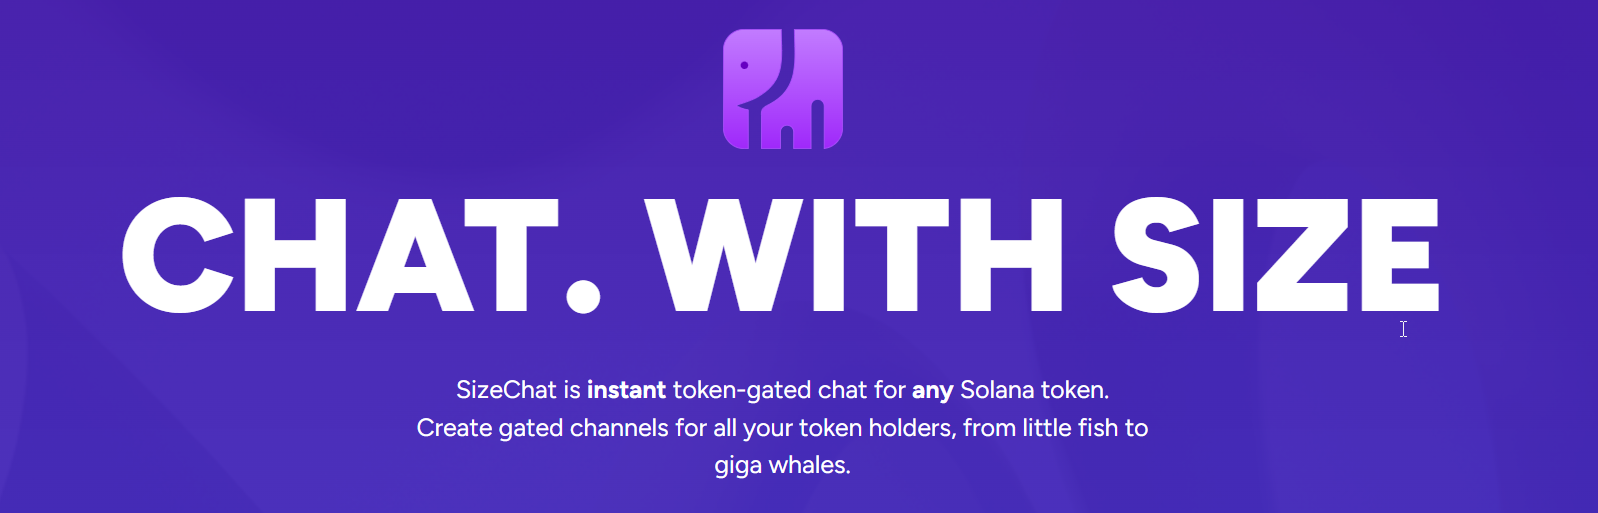
Task: Click the word SIZE in the headline
Action: (x=1275, y=255)
